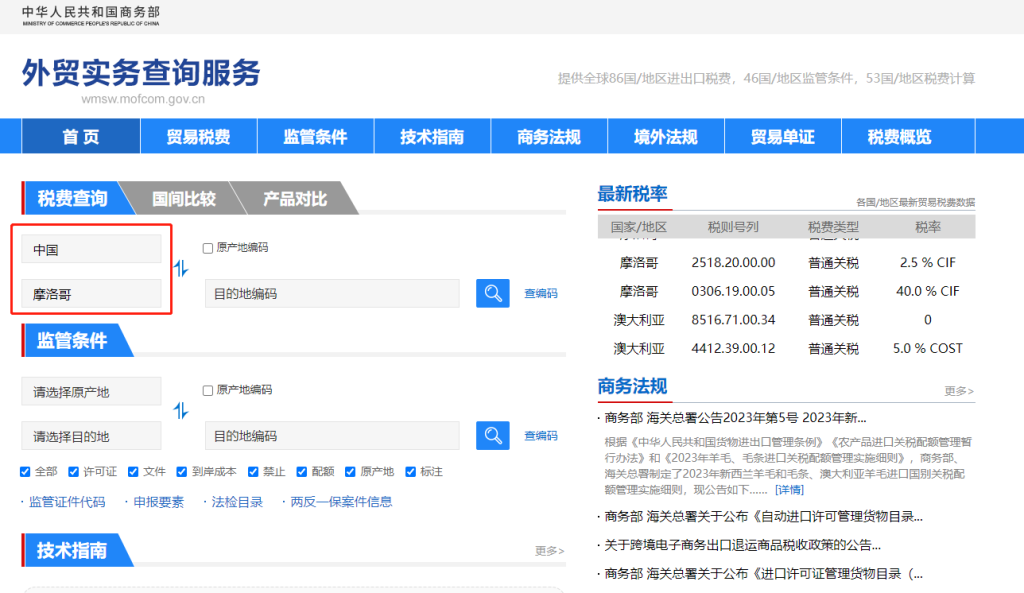Click tariff code 0306.19.00.05
This screenshot has width=1024, height=593.
[733, 291]
